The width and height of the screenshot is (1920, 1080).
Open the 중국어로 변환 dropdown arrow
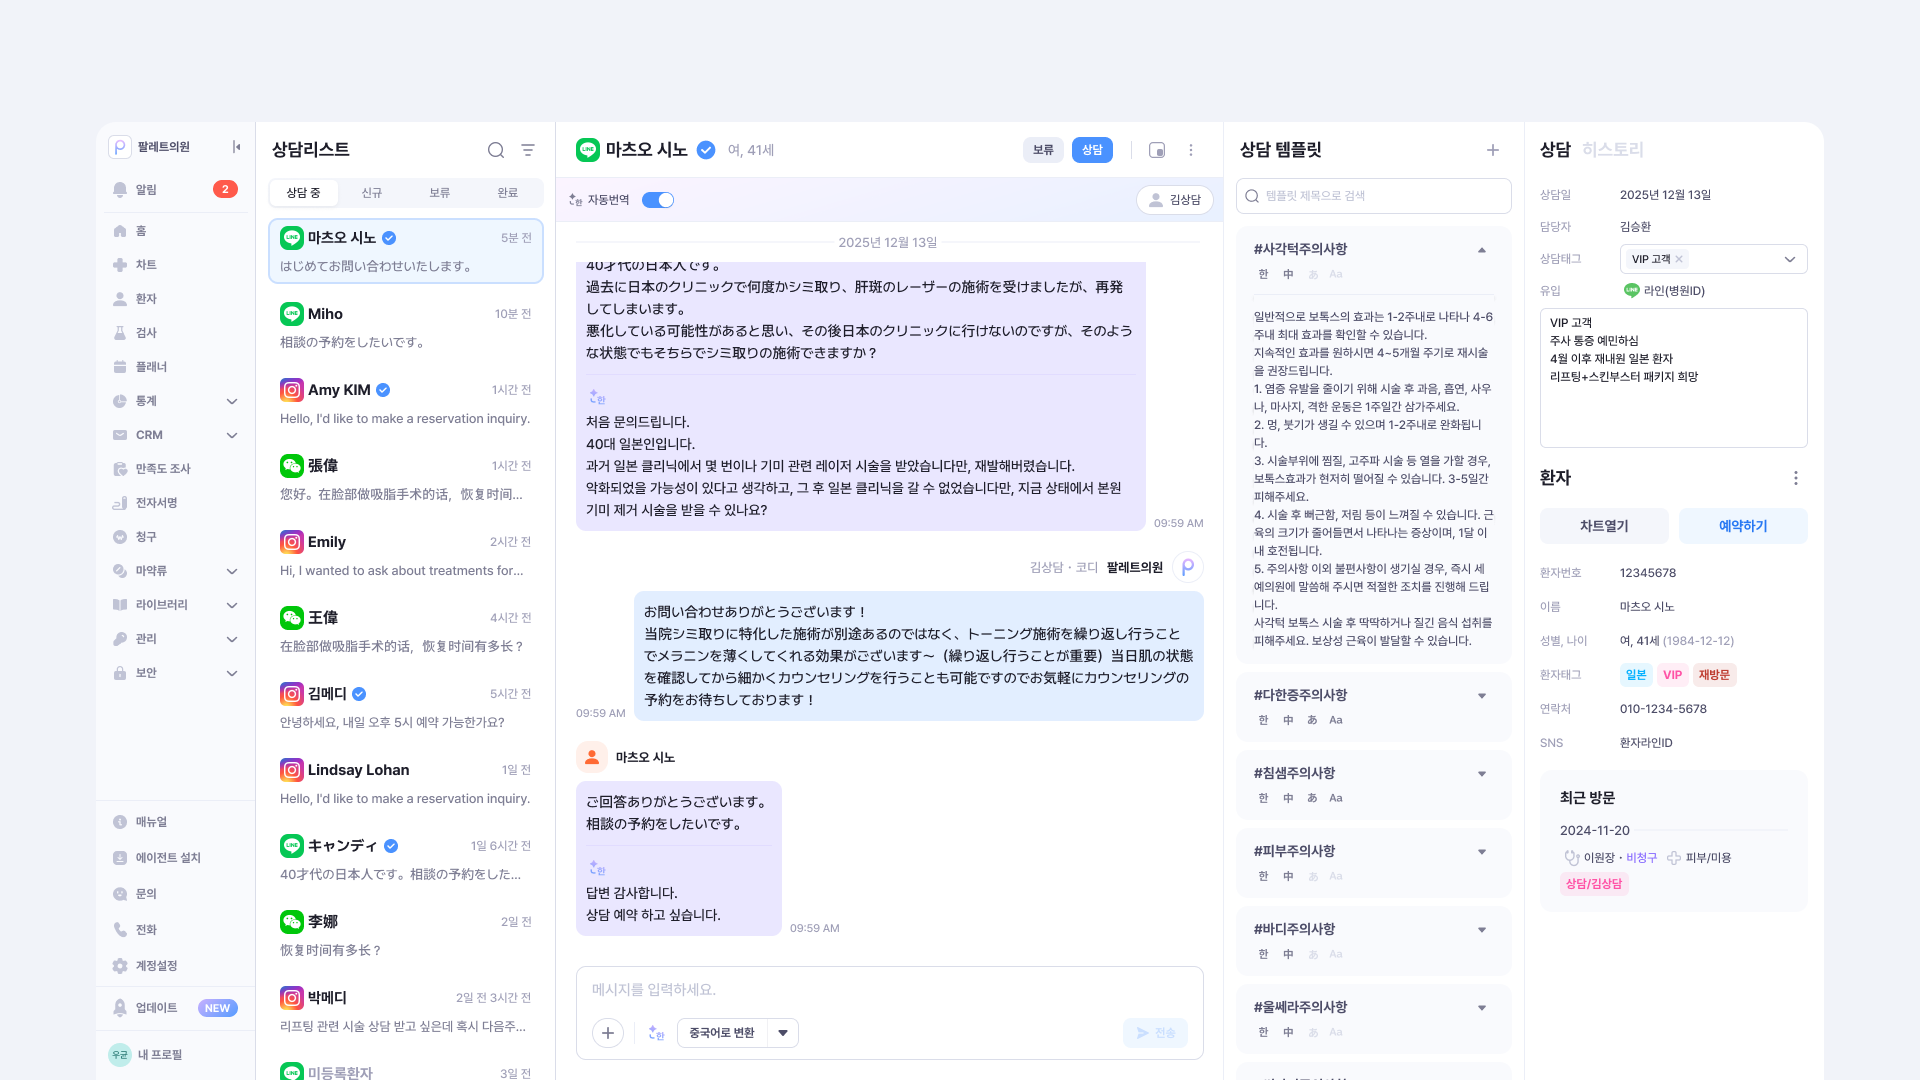coord(783,1033)
